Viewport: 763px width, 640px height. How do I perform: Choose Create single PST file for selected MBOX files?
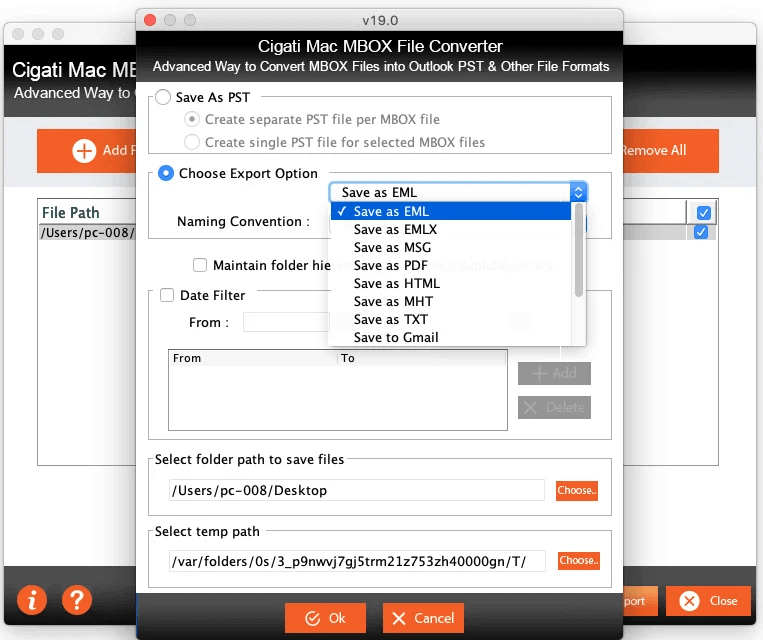pyautogui.click(x=192, y=142)
